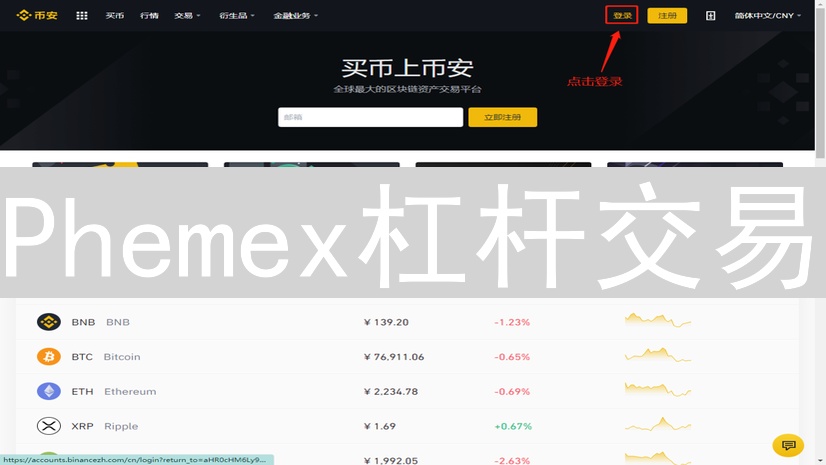Click the -2.63% change value

(x=512, y=460)
